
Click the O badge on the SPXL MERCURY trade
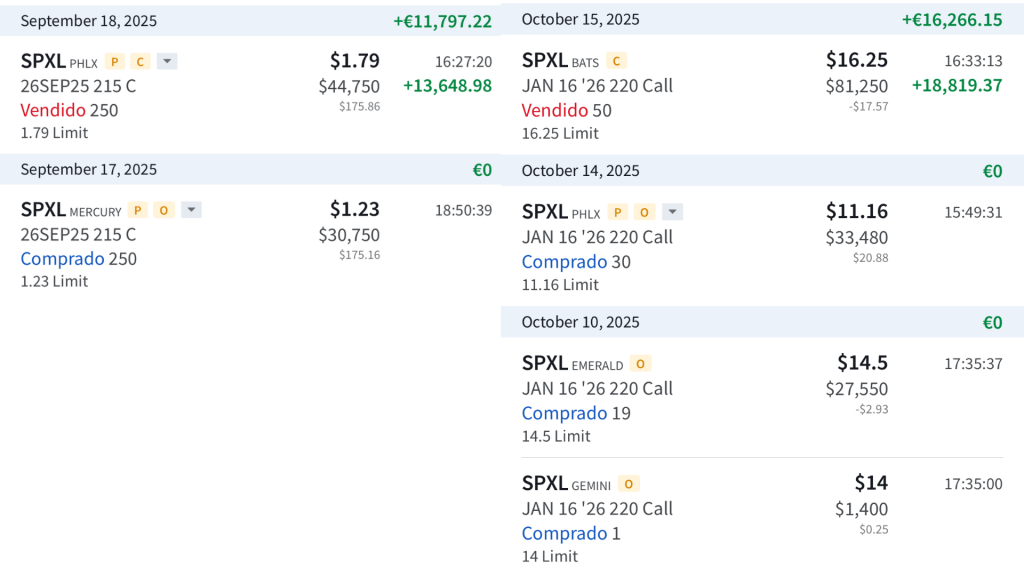(164, 210)
